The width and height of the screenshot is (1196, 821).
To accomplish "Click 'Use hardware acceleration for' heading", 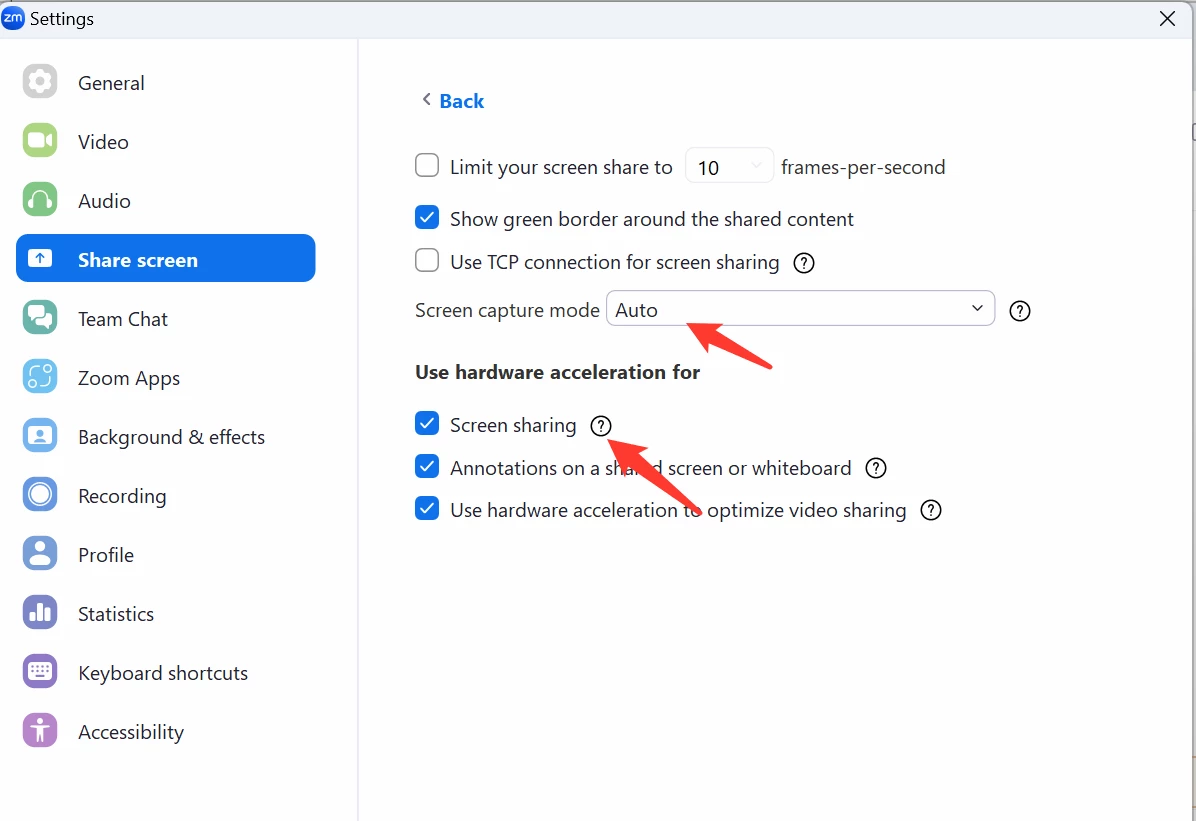I will point(558,372).
